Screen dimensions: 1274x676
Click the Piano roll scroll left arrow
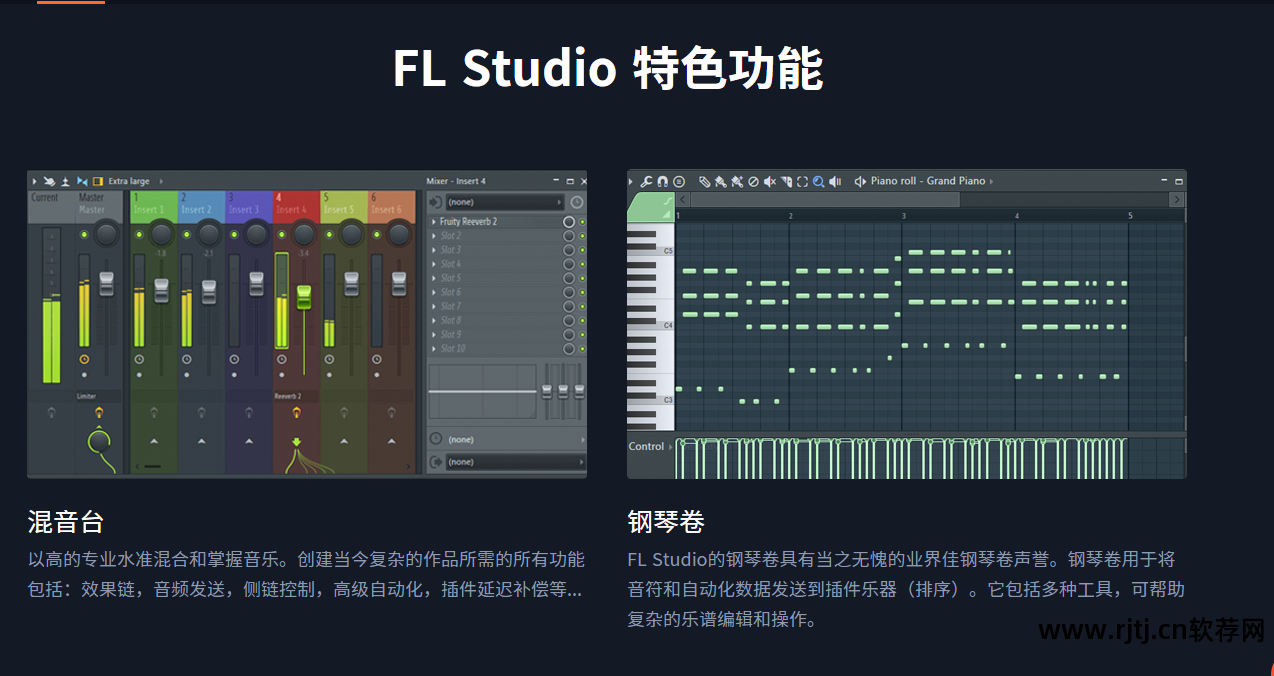point(683,200)
